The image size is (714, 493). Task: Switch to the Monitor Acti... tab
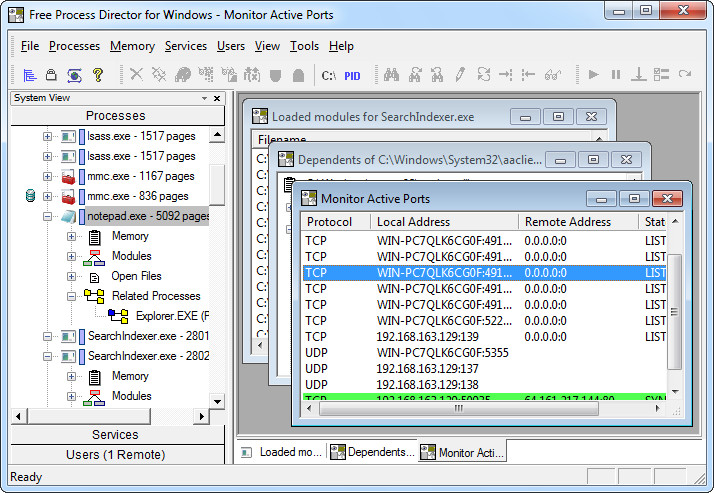[x=463, y=452]
